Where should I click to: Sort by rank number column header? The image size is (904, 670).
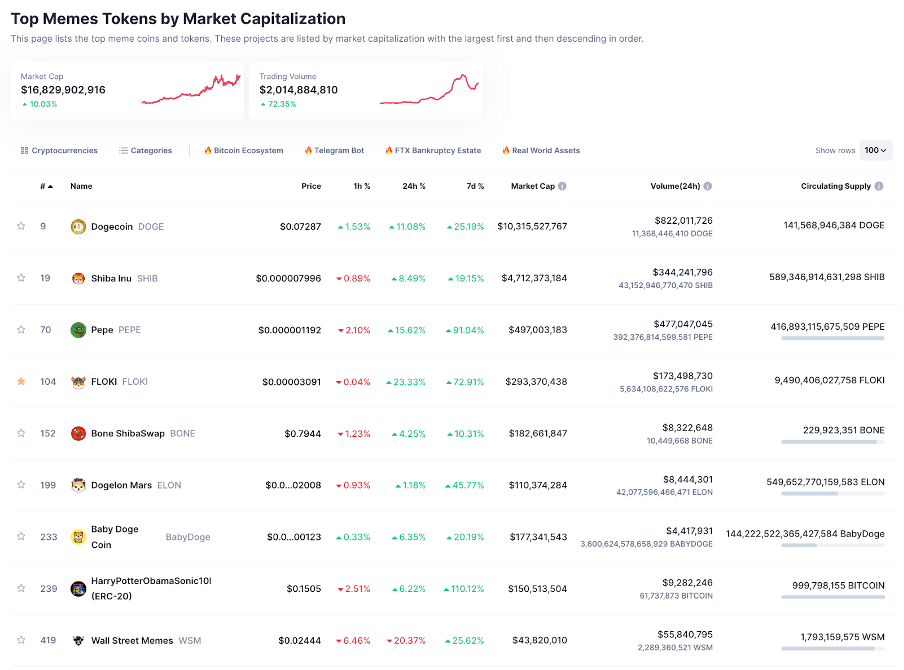(47, 186)
